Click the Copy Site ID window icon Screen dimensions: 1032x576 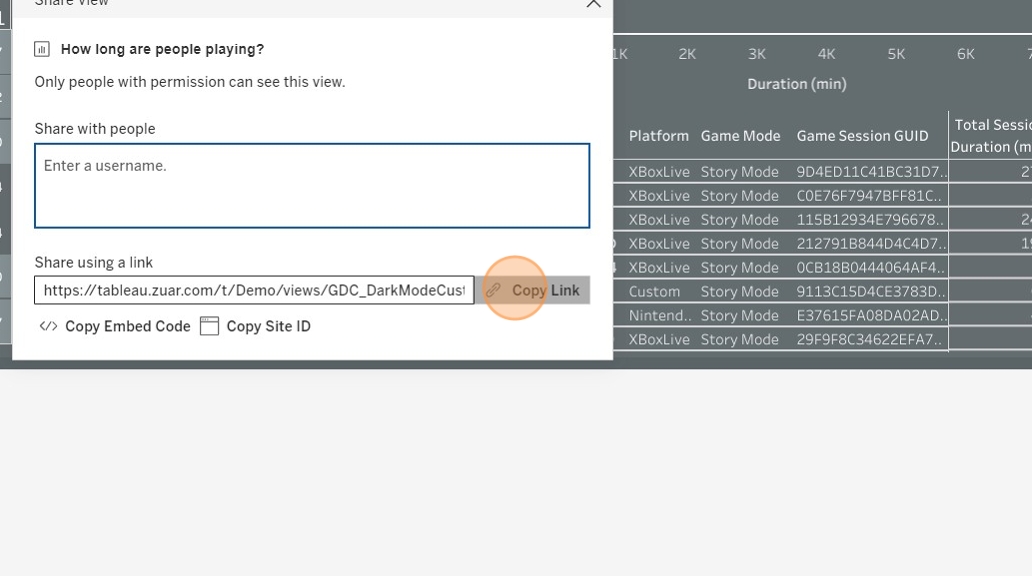coord(209,327)
